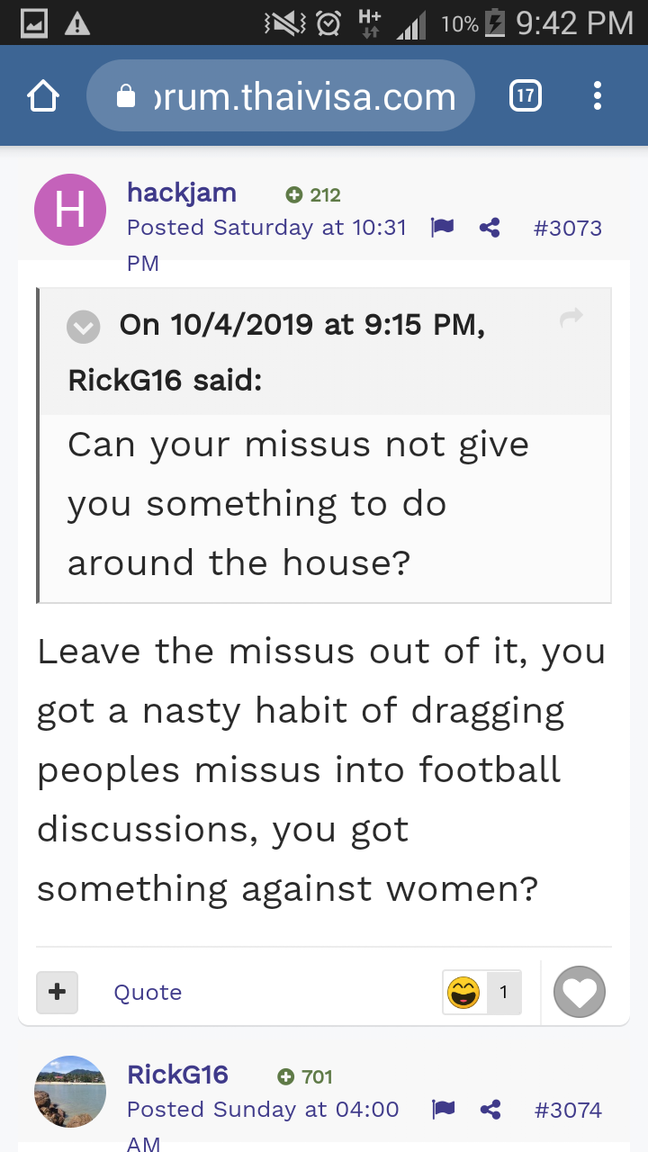Click Quote under hackjam's post
The width and height of the screenshot is (648, 1152).
pyautogui.click(x=148, y=992)
